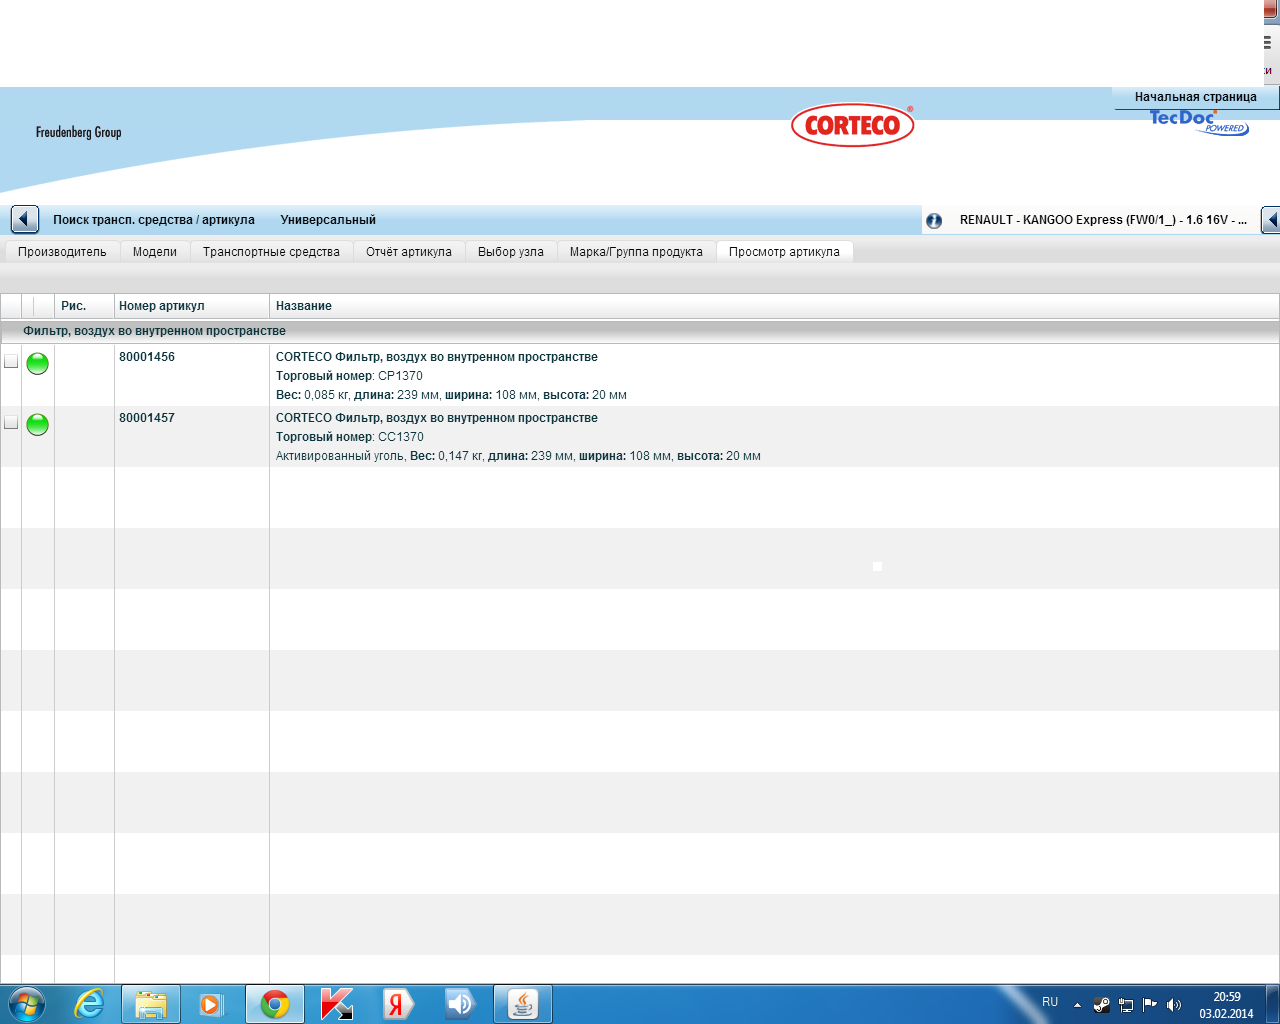Viewport: 1280px width, 1024px height.
Task: Go to the Транспортные средства tab
Action: point(271,252)
